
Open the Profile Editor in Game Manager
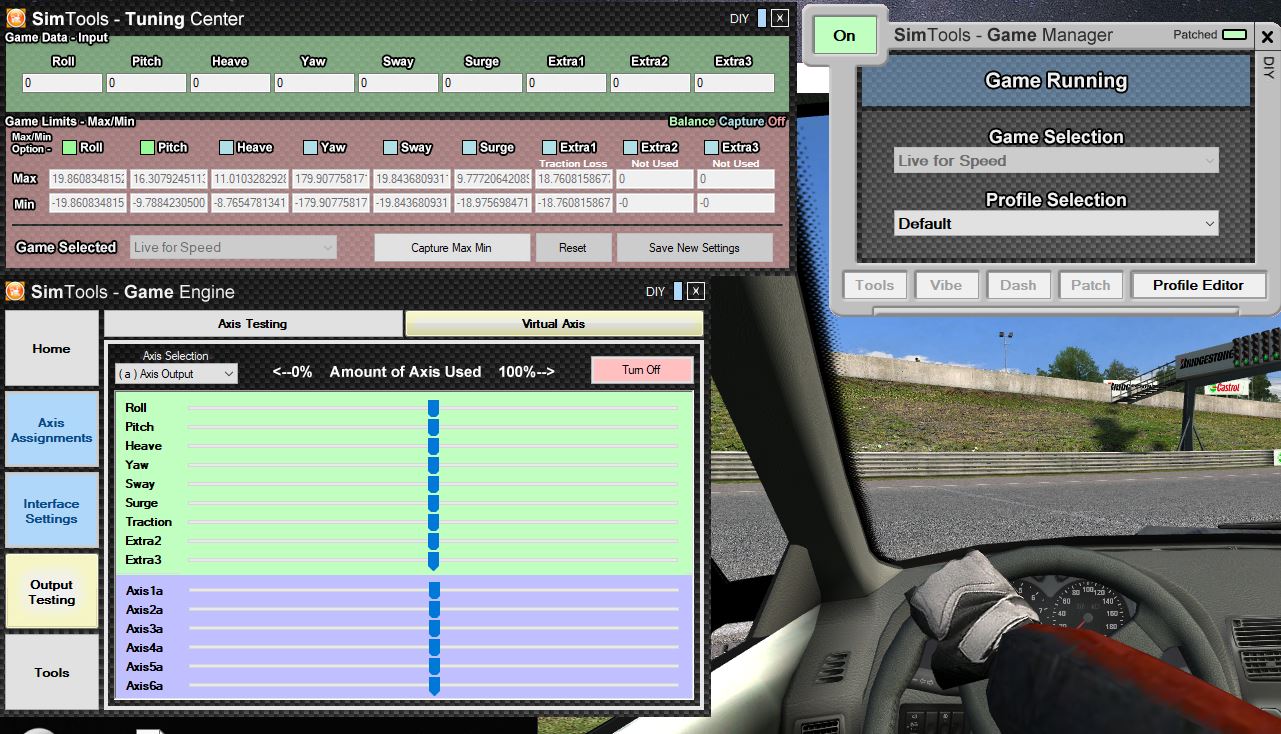[x=1198, y=285]
